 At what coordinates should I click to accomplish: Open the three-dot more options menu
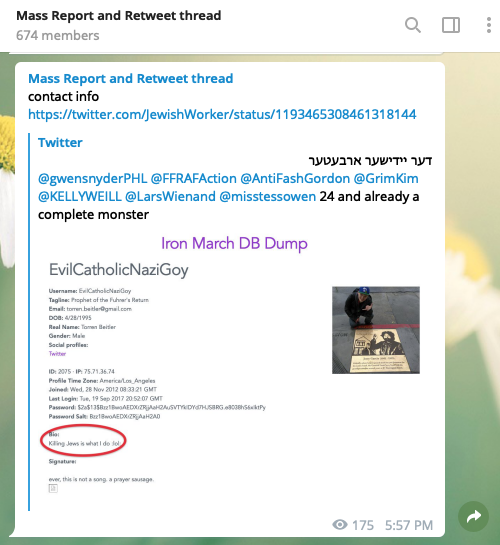click(489, 25)
